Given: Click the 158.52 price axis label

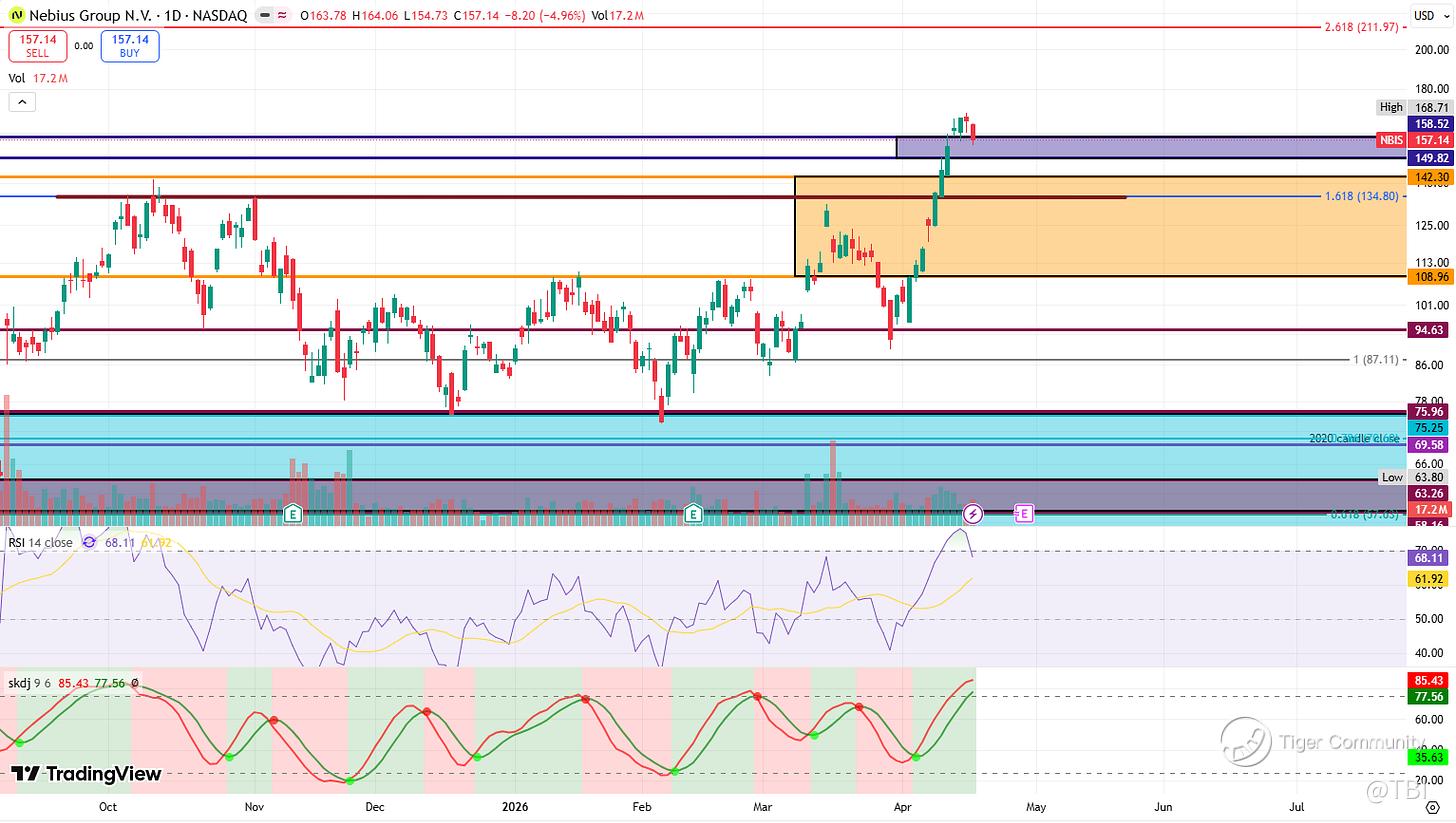Looking at the screenshot, I should (1430, 124).
